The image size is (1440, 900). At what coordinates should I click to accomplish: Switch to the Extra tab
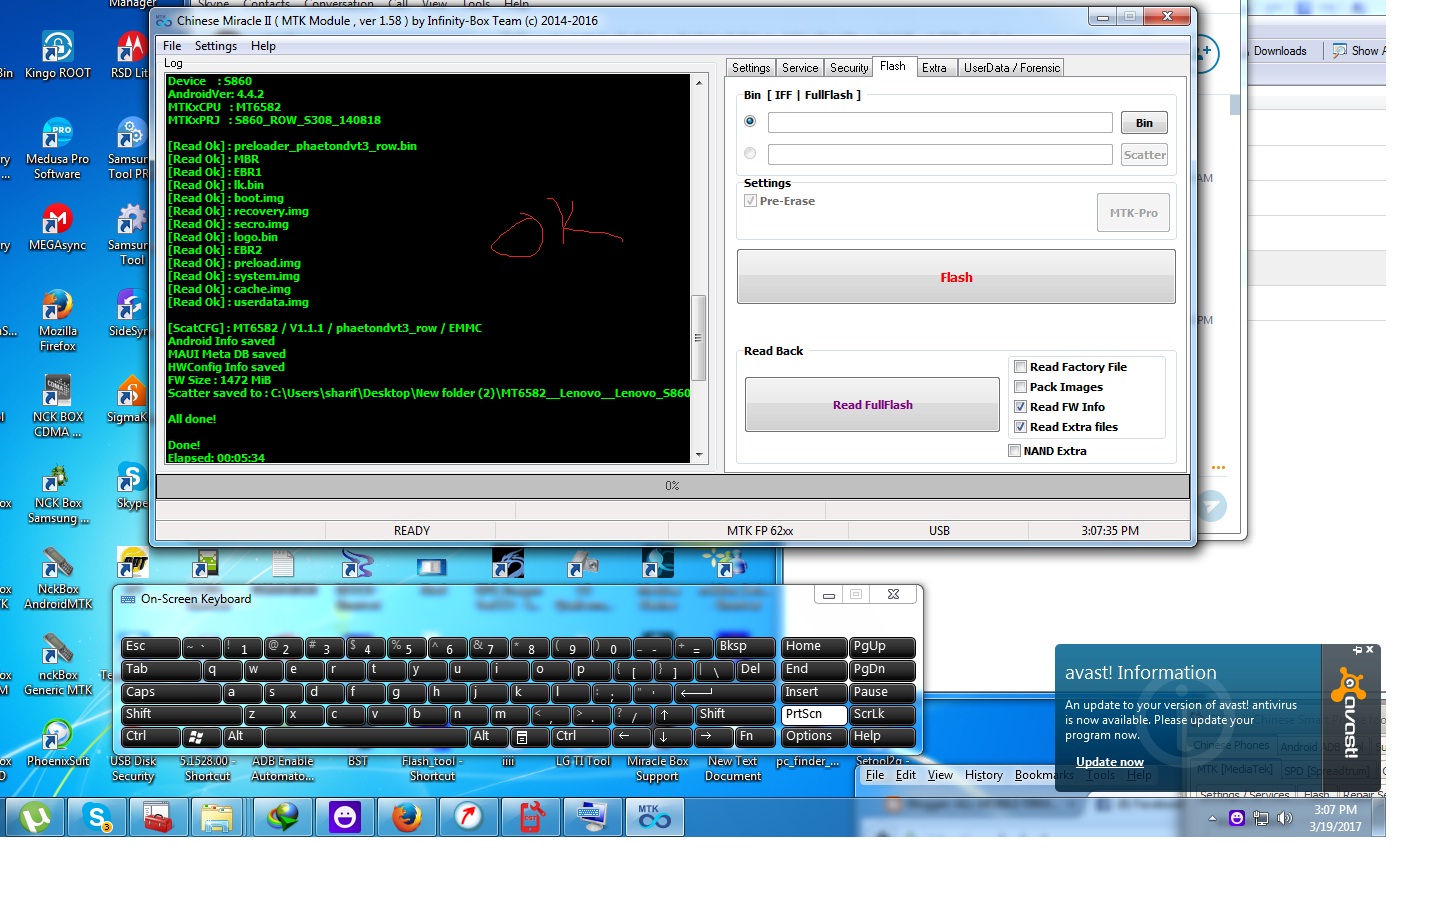(x=935, y=67)
